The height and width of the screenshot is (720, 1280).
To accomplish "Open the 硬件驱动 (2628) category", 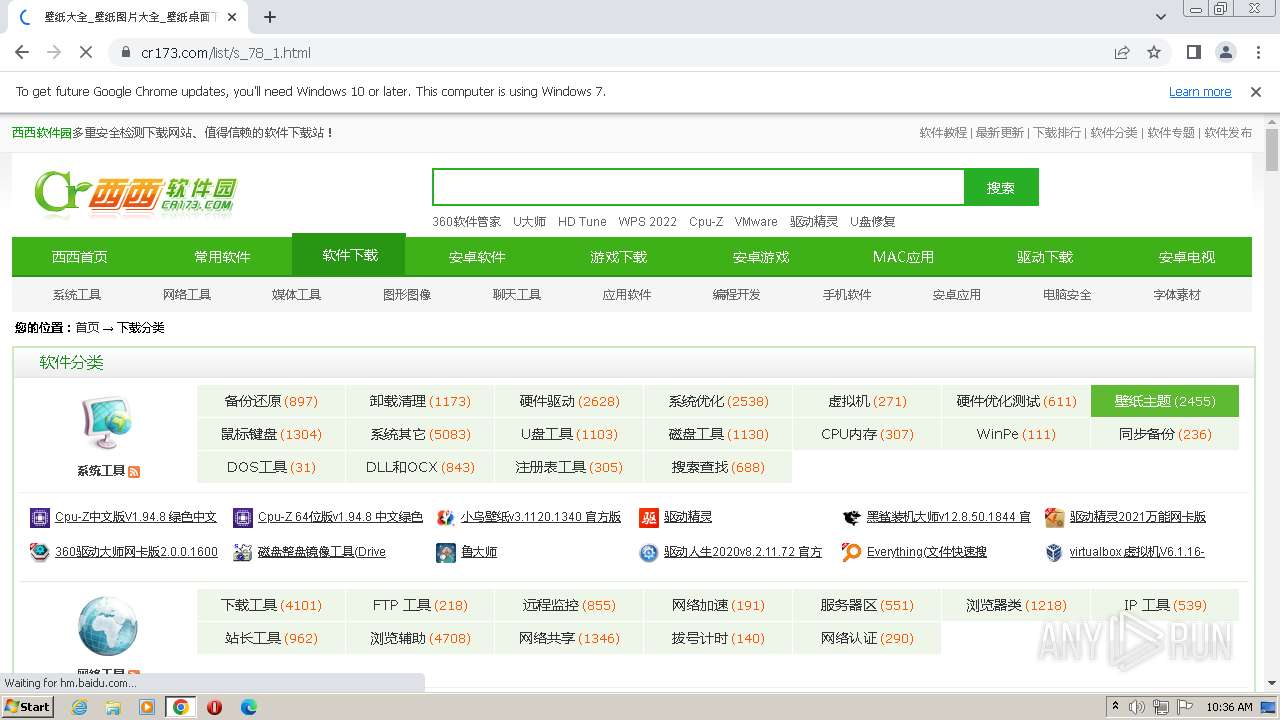I will (x=569, y=401).
